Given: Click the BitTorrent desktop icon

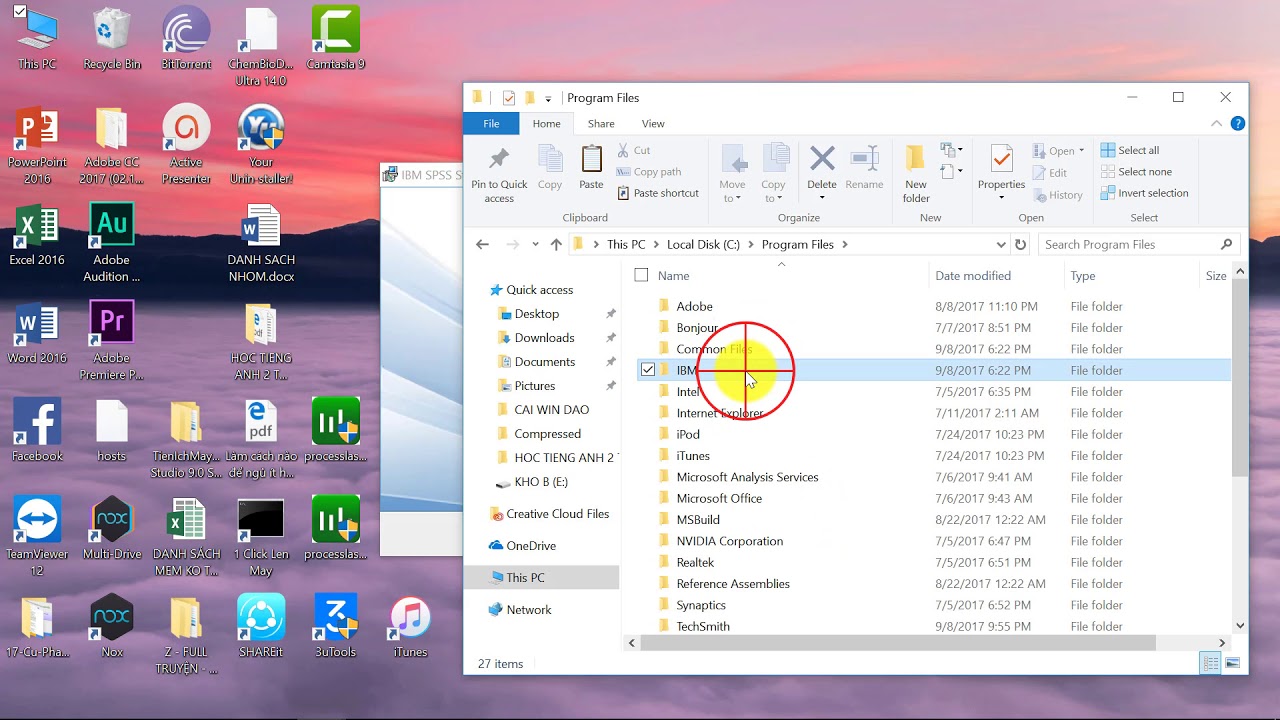Looking at the screenshot, I should 186,39.
